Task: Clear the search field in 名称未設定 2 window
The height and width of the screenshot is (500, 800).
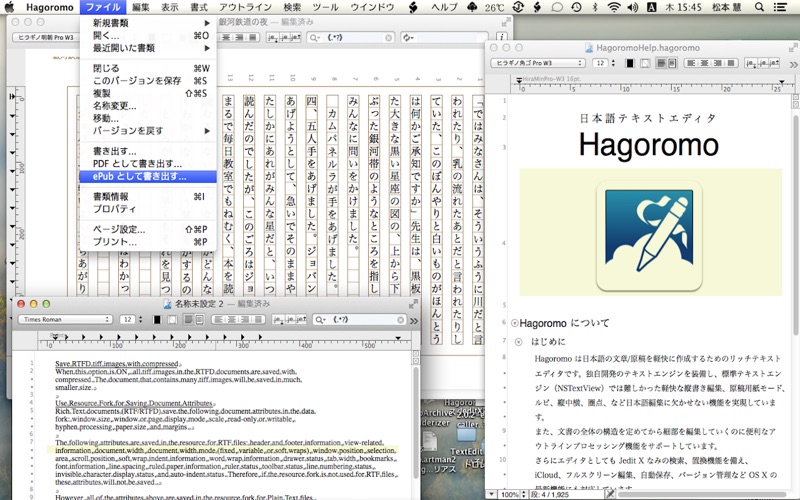Action: point(401,320)
